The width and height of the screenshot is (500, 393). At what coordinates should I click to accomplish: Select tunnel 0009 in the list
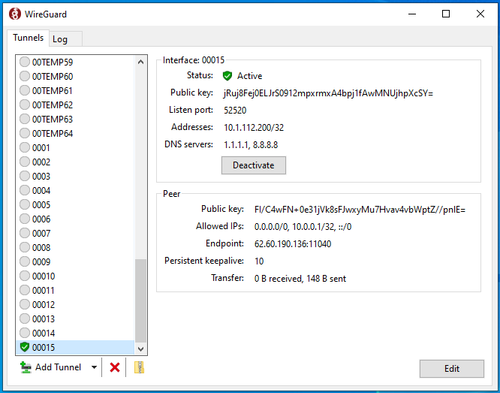pyautogui.click(x=75, y=262)
